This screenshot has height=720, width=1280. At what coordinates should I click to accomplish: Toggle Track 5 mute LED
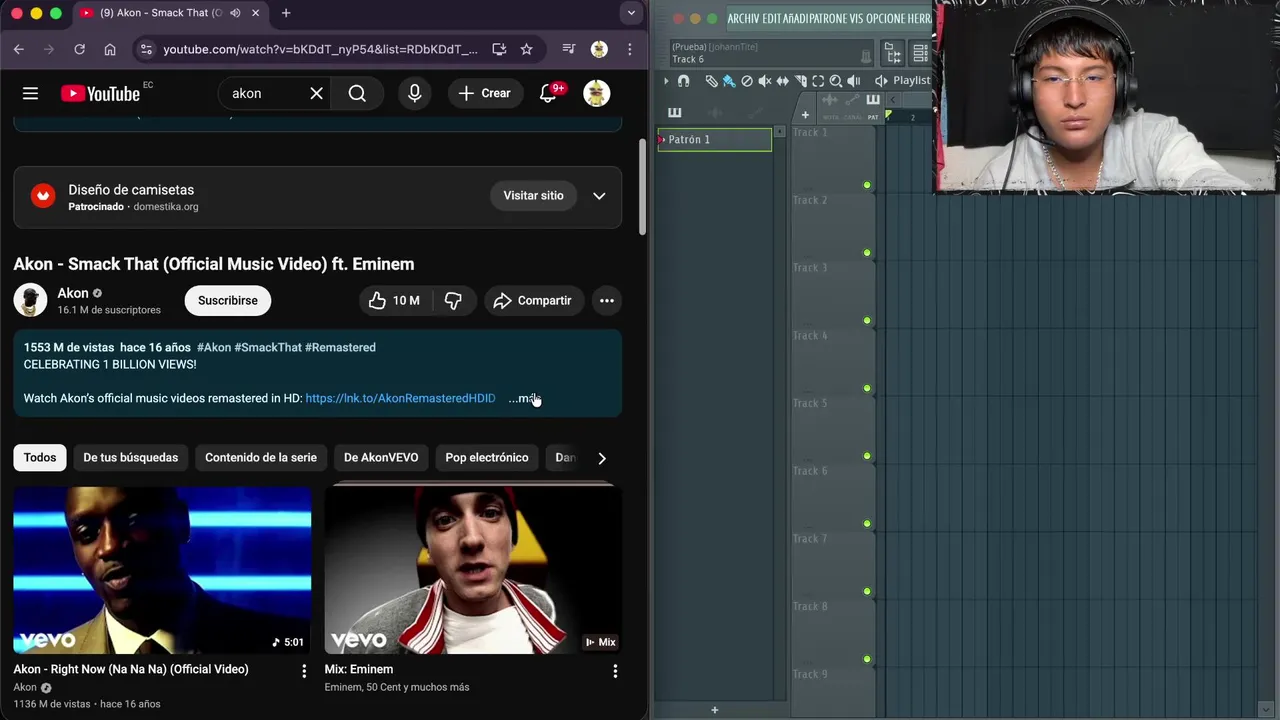click(867, 456)
